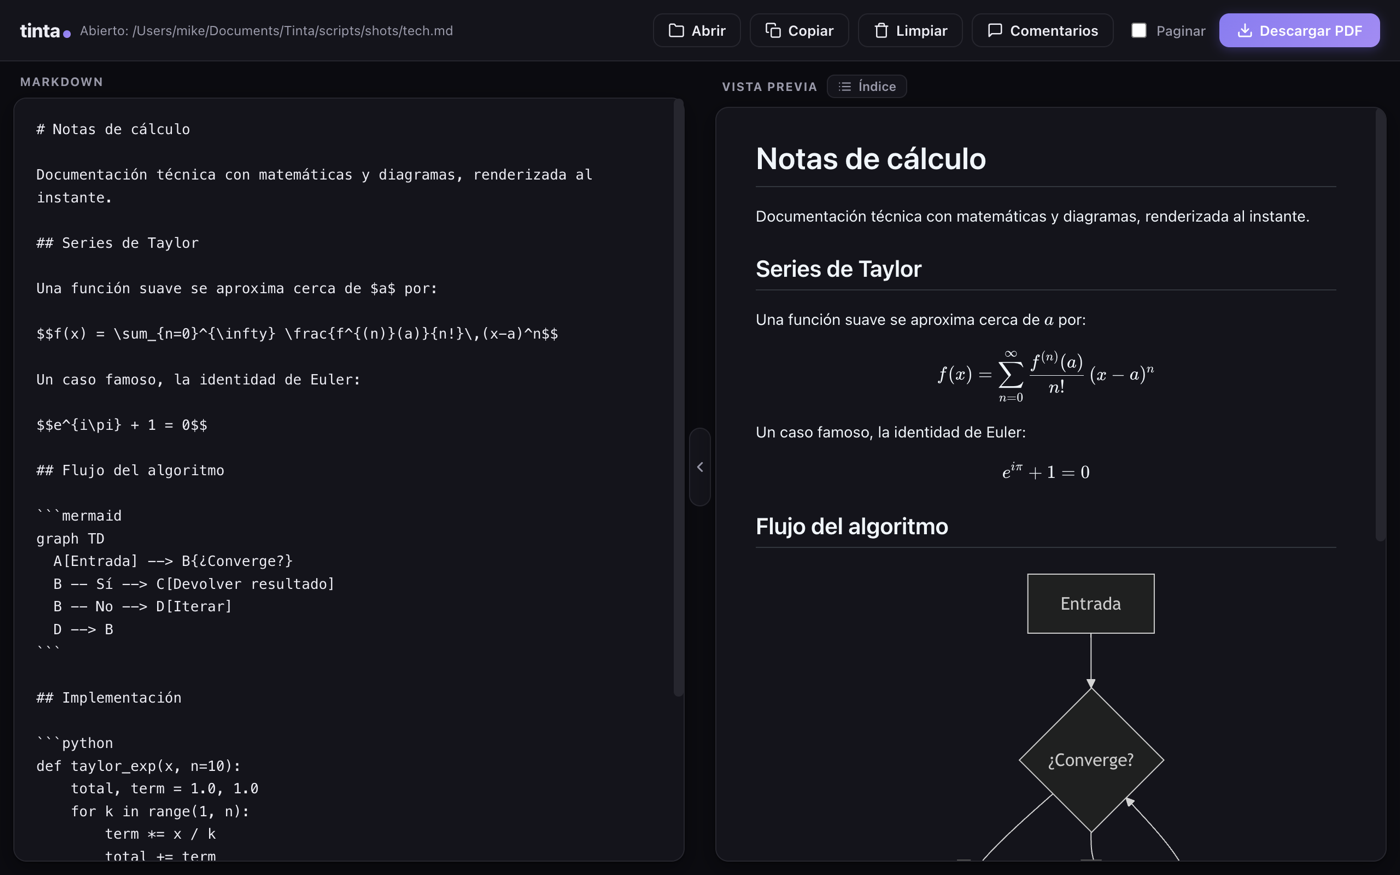Collapse the markdown panel with the chevron handle
Viewport: 1400px width, 875px height.
point(700,467)
